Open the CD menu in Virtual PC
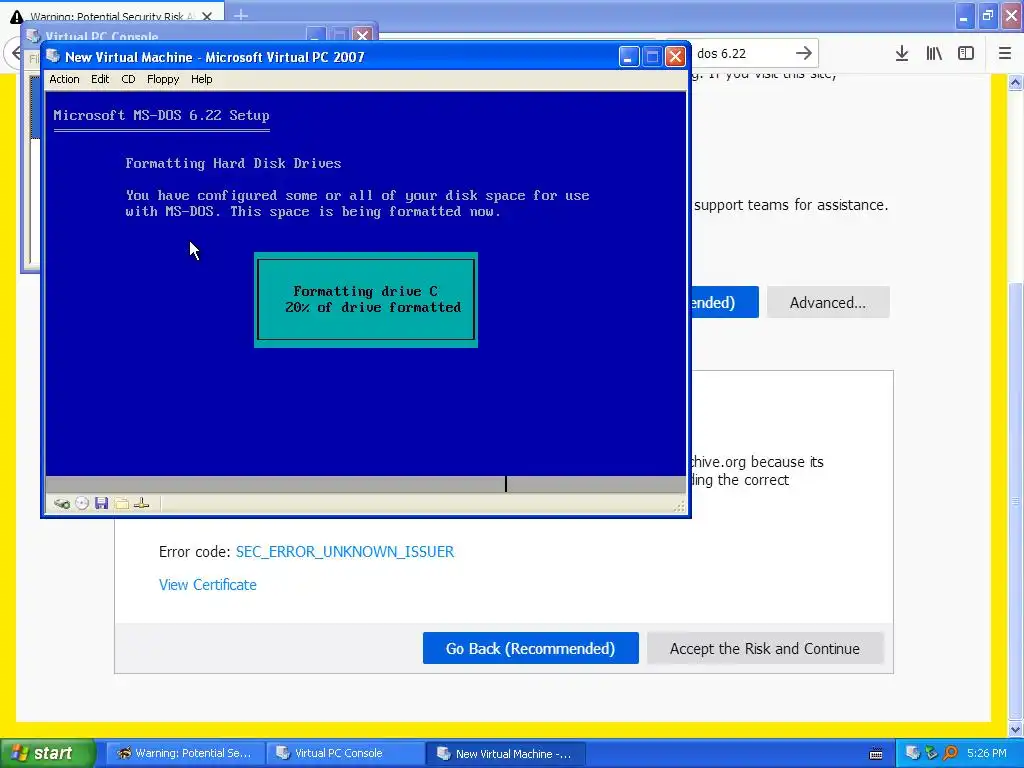This screenshot has height=768, width=1024. (128, 79)
